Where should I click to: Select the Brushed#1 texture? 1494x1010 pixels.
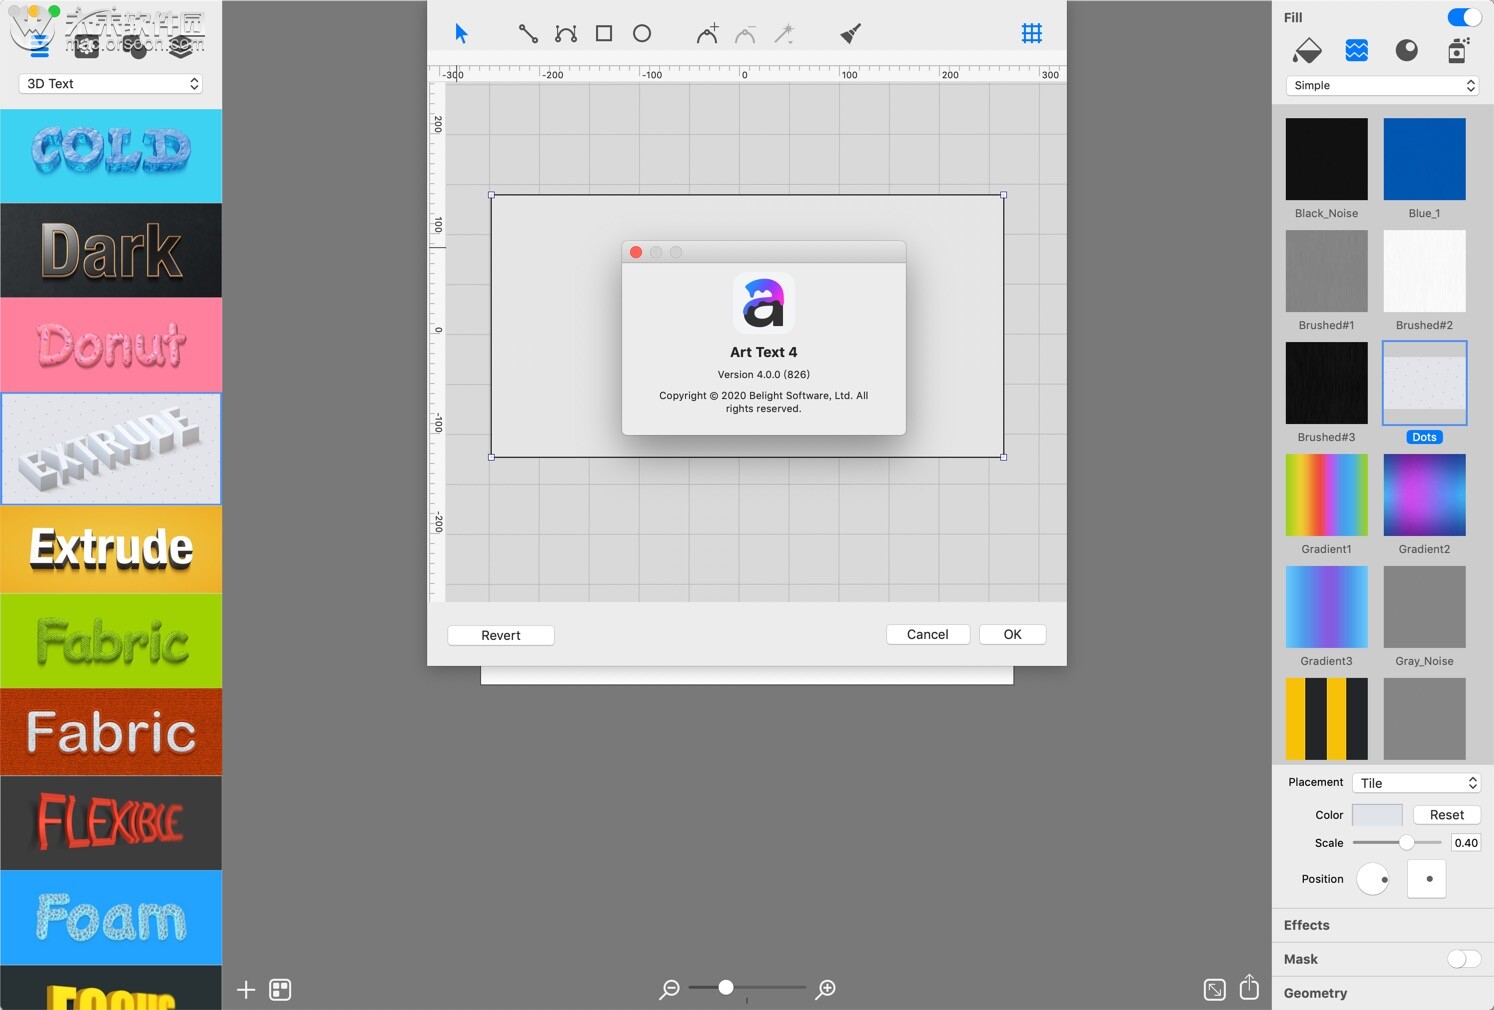(1326, 271)
